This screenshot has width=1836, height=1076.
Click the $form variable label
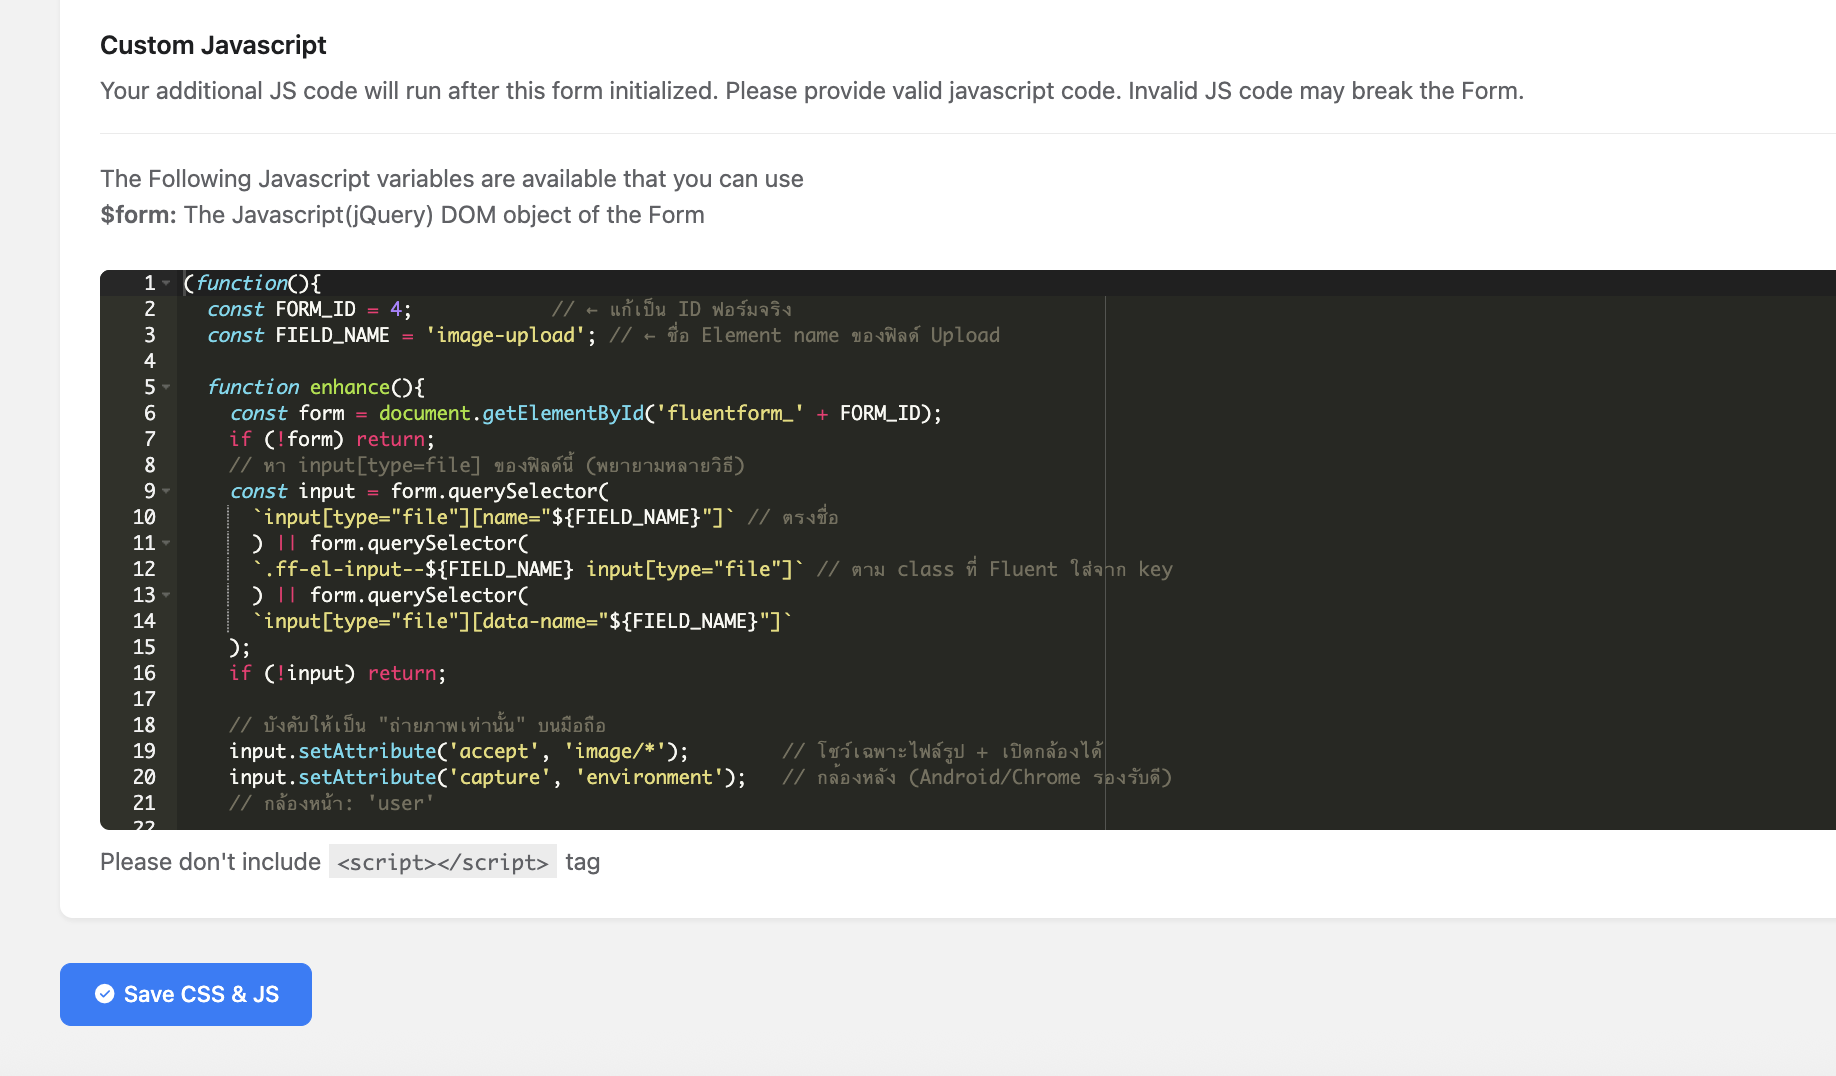tap(138, 215)
